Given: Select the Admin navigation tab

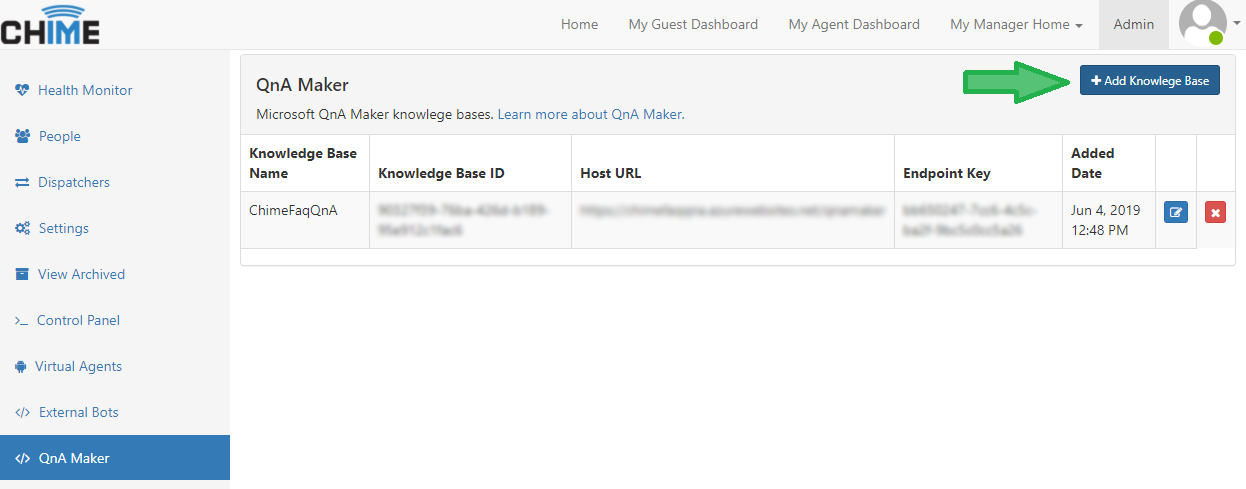Looking at the screenshot, I should (1134, 24).
